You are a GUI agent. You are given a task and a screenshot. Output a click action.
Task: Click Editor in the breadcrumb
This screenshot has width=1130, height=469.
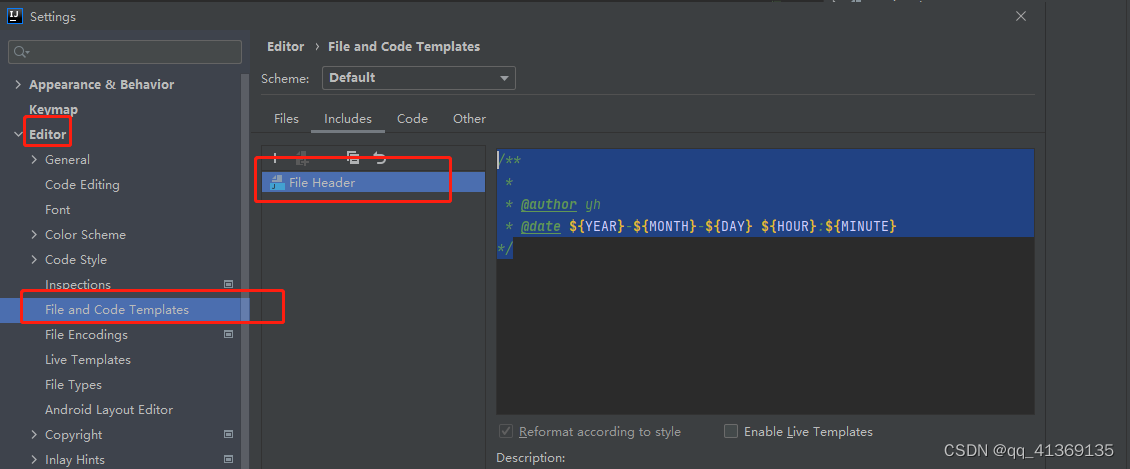[285, 47]
